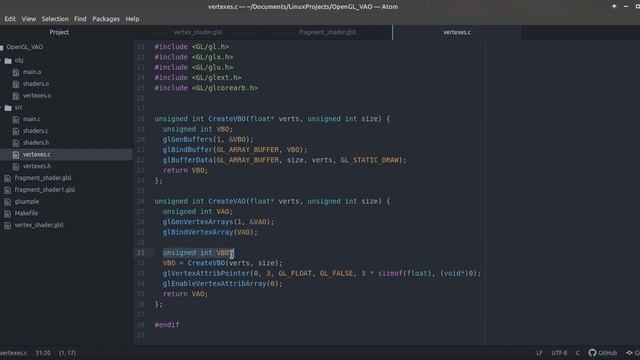Select vertexes.c in the tree
Image resolution: width=640 pixels, height=360 pixels.
37,155
